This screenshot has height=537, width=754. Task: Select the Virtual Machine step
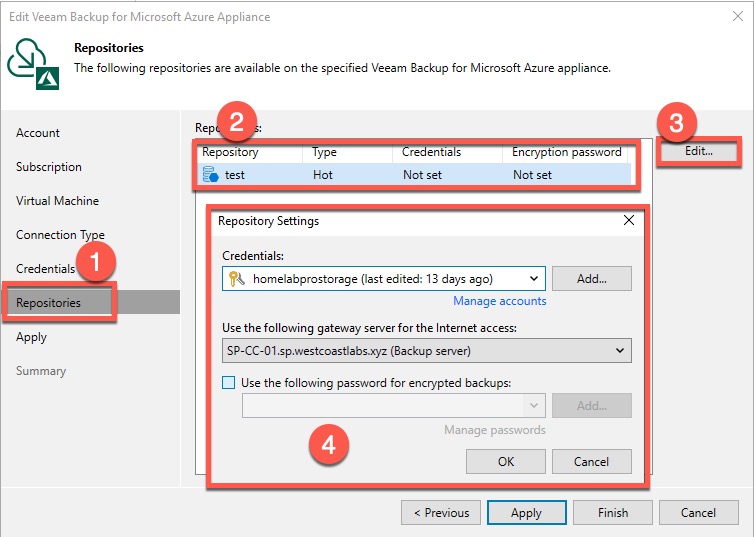pyautogui.click(x=57, y=201)
